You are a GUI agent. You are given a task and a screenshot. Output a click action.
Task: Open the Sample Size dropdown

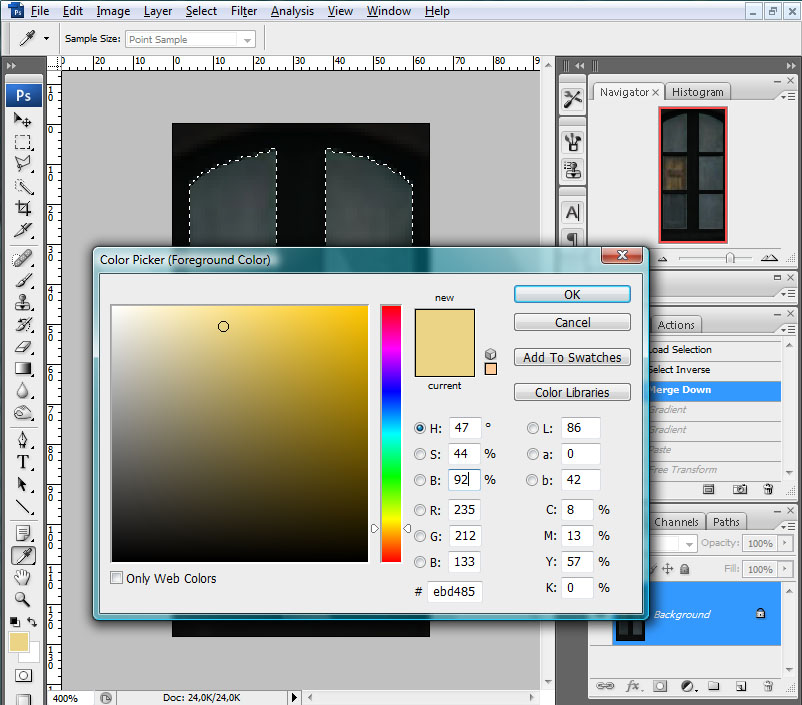[x=246, y=40]
